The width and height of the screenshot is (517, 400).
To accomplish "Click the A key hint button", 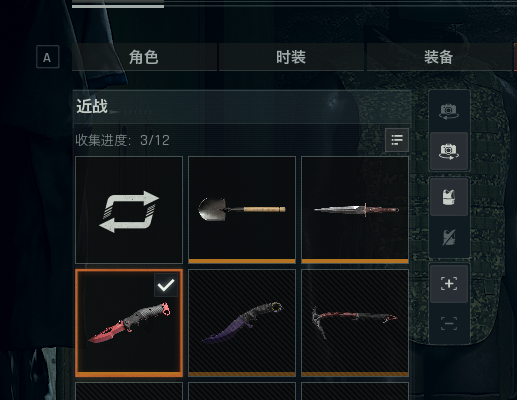I will [48, 57].
